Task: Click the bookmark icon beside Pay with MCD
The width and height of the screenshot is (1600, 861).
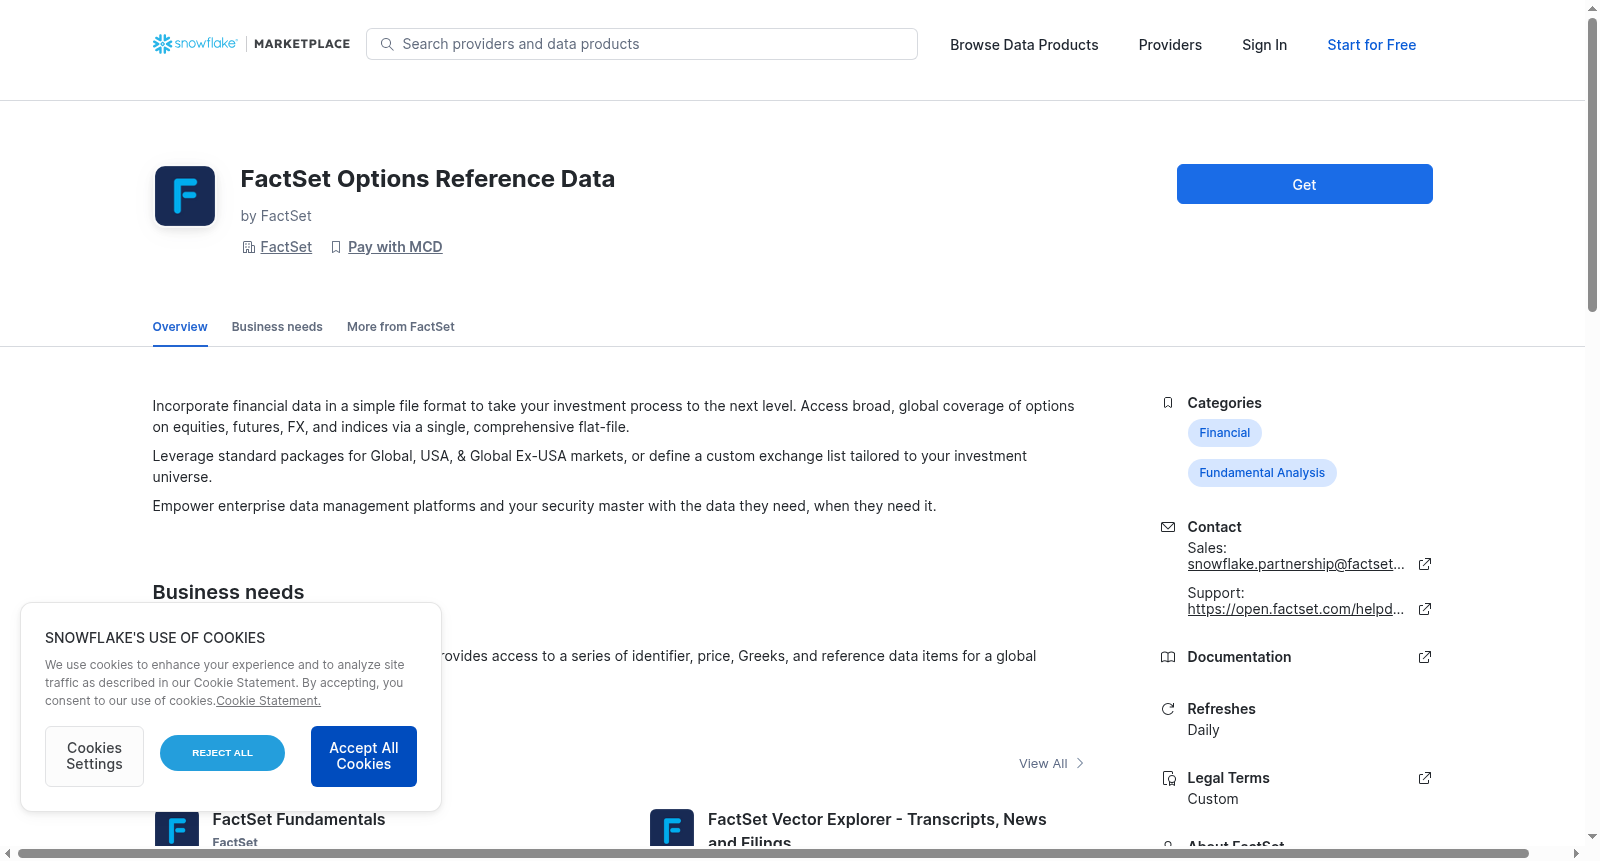Action: (336, 247)
